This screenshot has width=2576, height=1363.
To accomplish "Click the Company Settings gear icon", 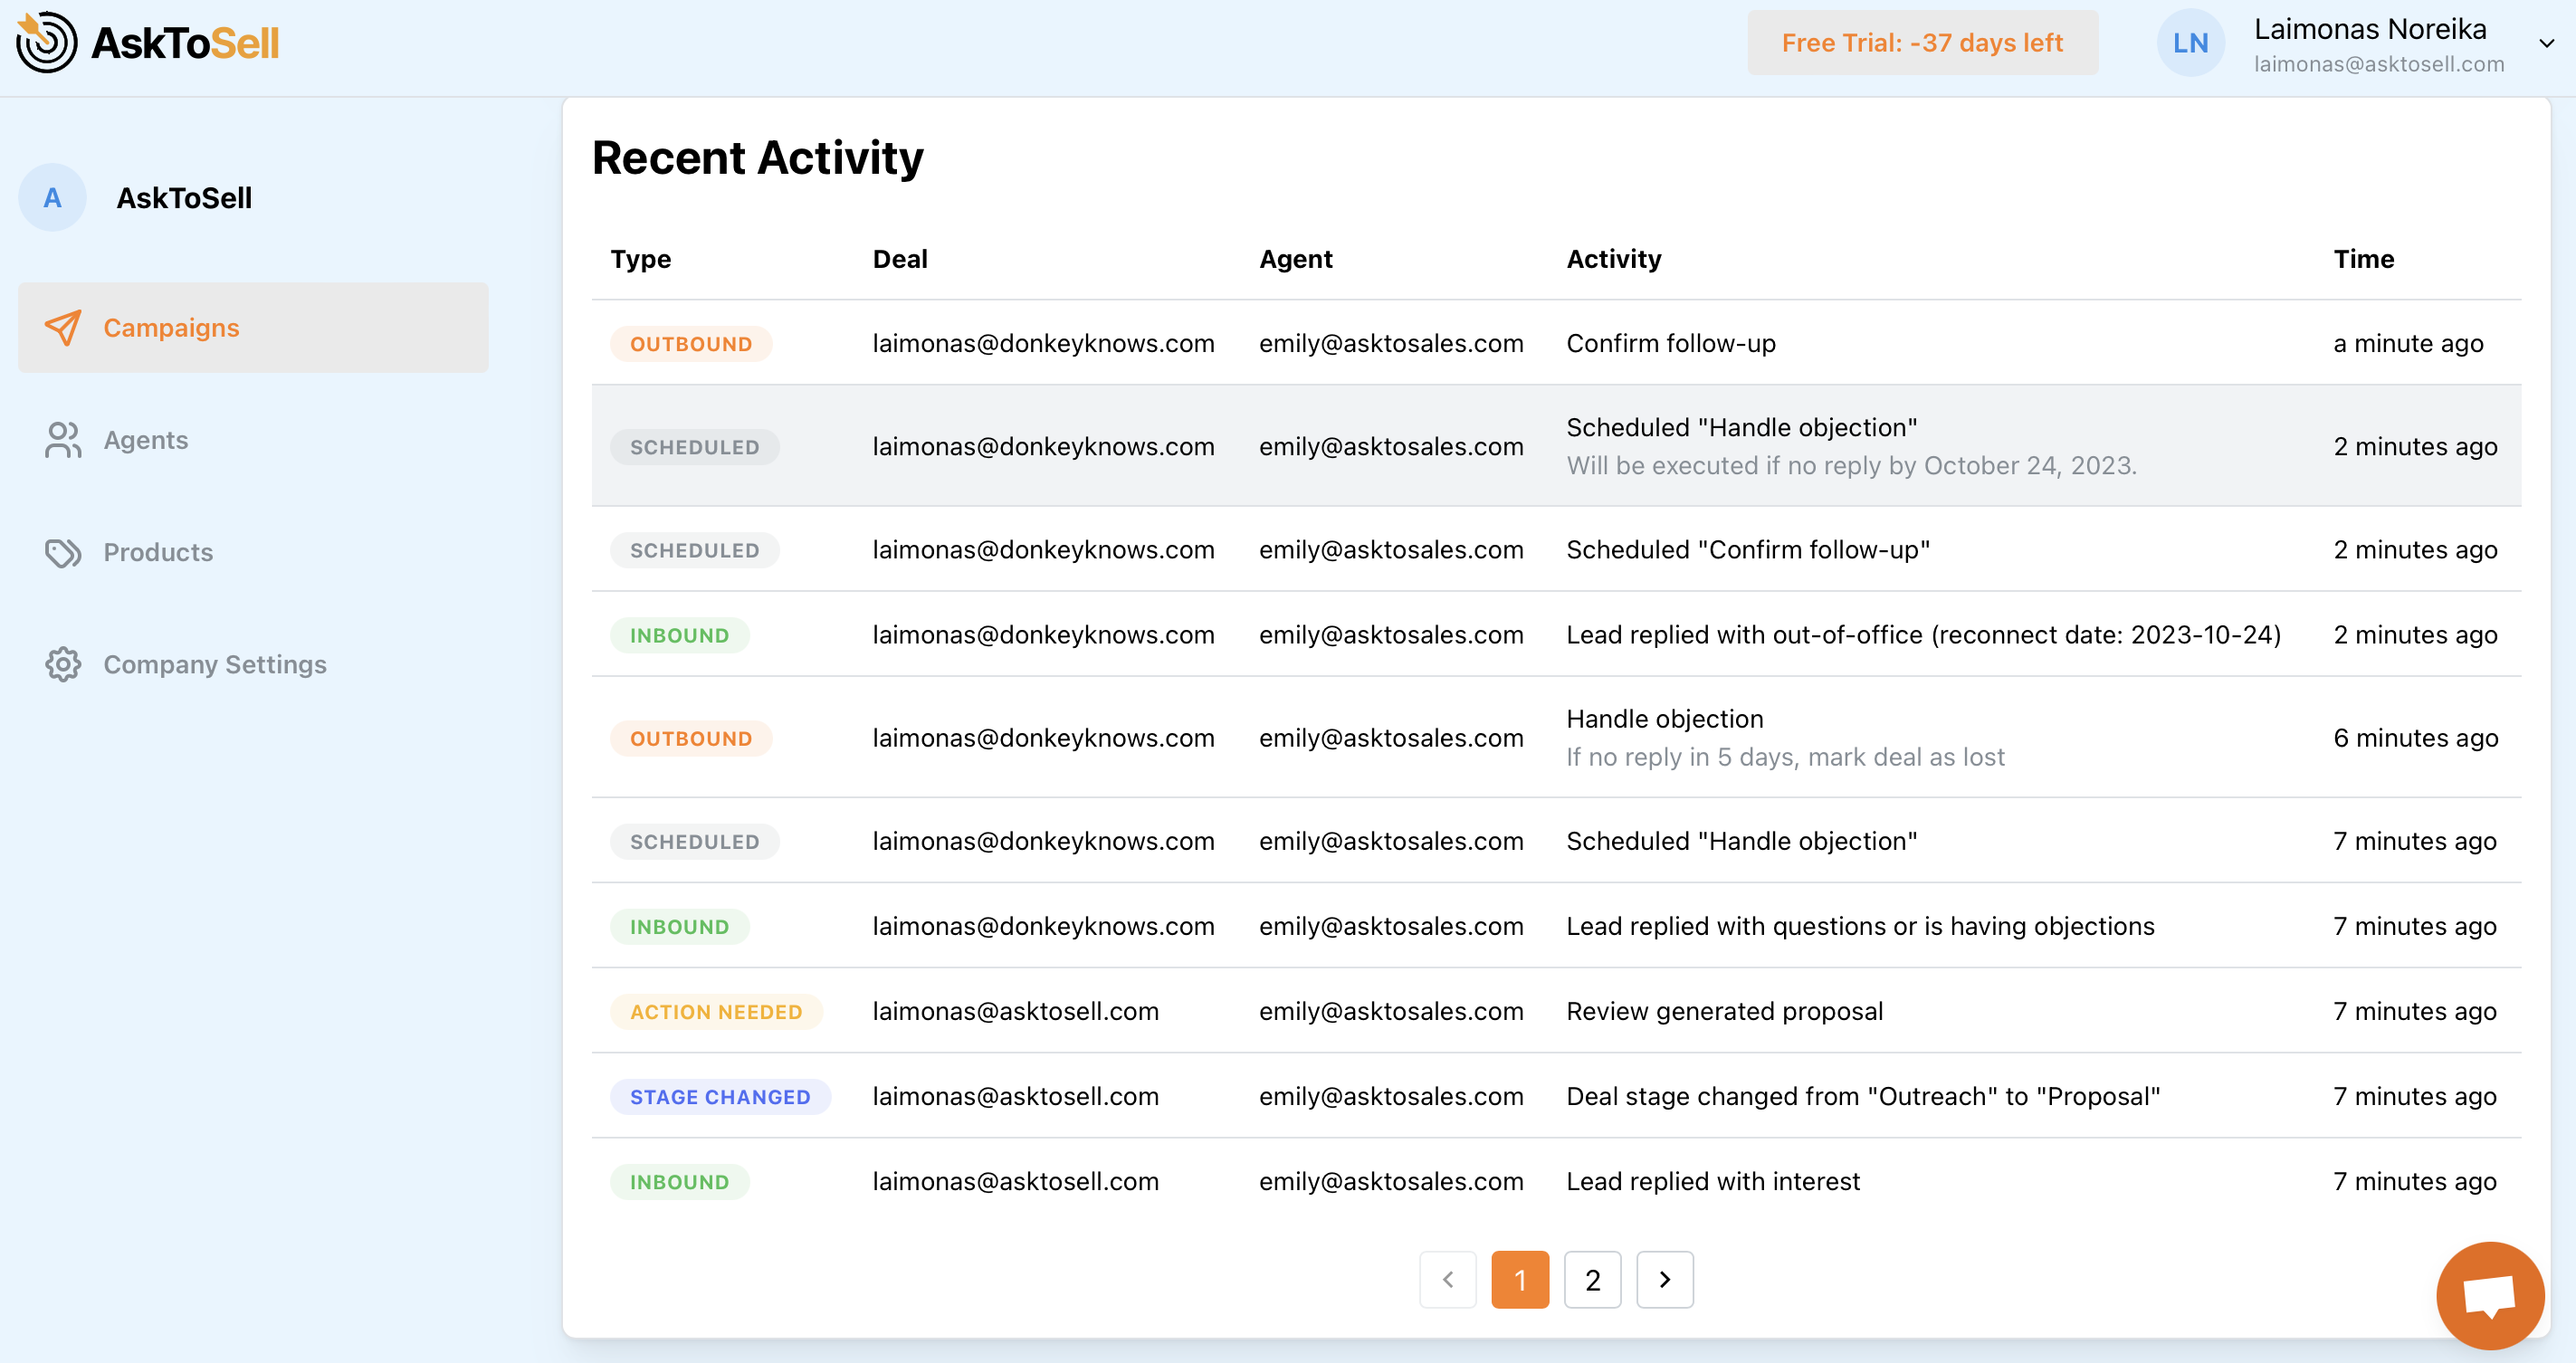I will point(63,664).
